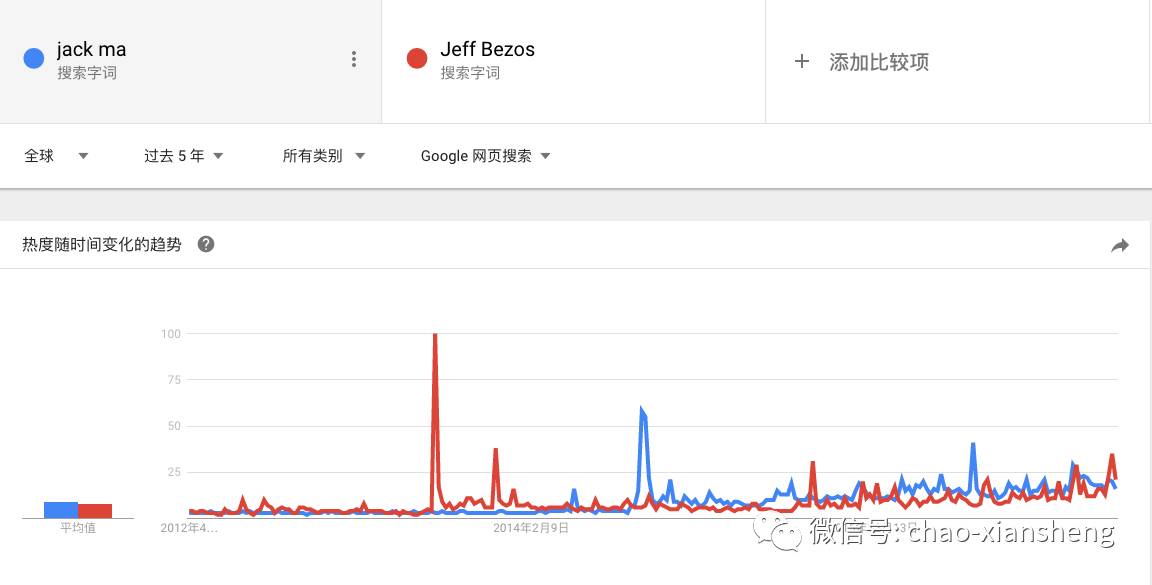The height and width of the screenshot is (585, 1152).
Task: Click the tallest blue spike above 50
Action: (x=642, y=410)
